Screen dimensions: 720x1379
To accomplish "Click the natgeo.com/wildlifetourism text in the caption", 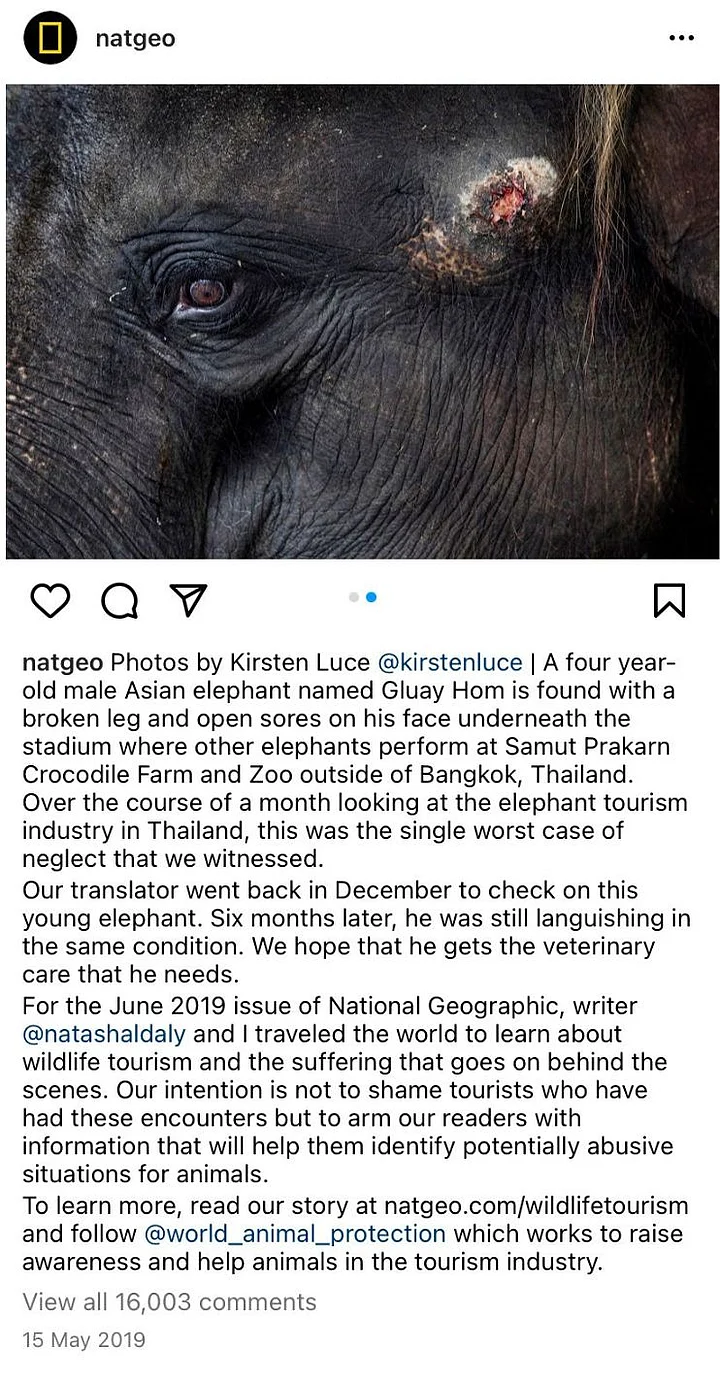I will pos(552,1206).
